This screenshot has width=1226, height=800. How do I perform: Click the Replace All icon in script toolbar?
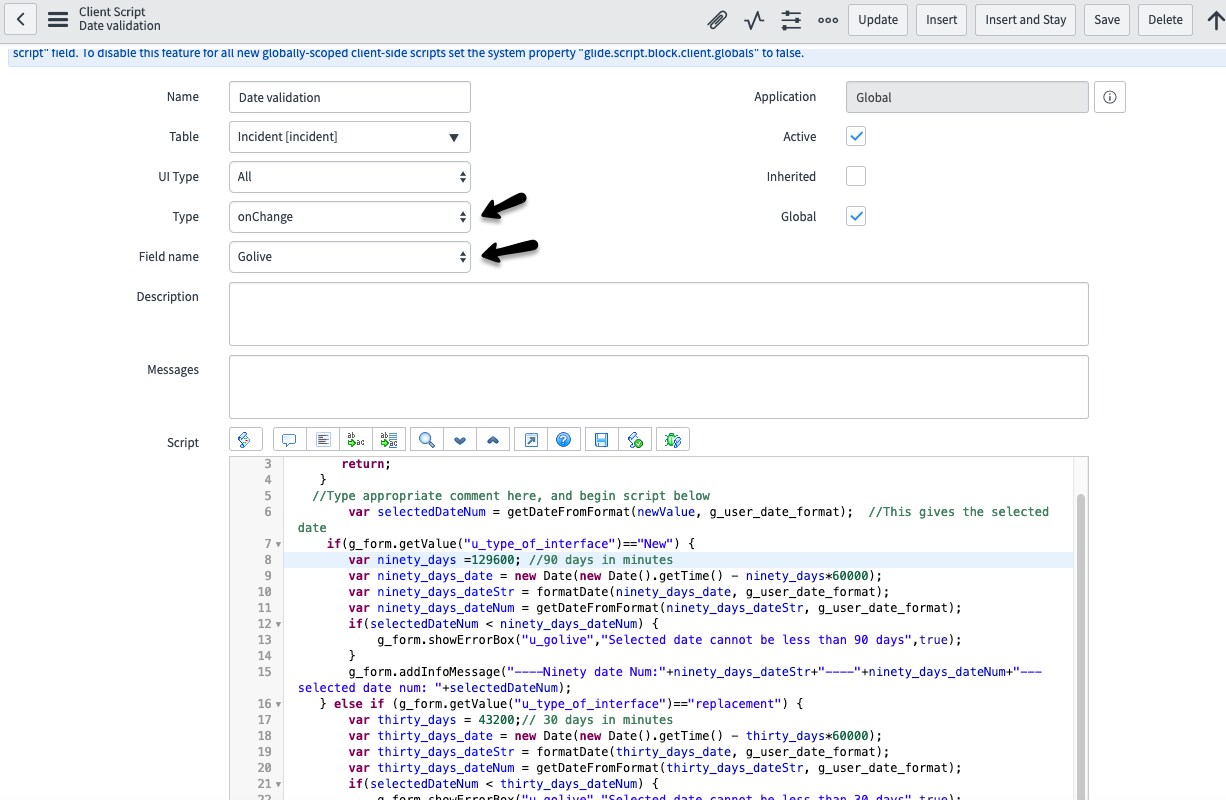(x=387, y=440)
